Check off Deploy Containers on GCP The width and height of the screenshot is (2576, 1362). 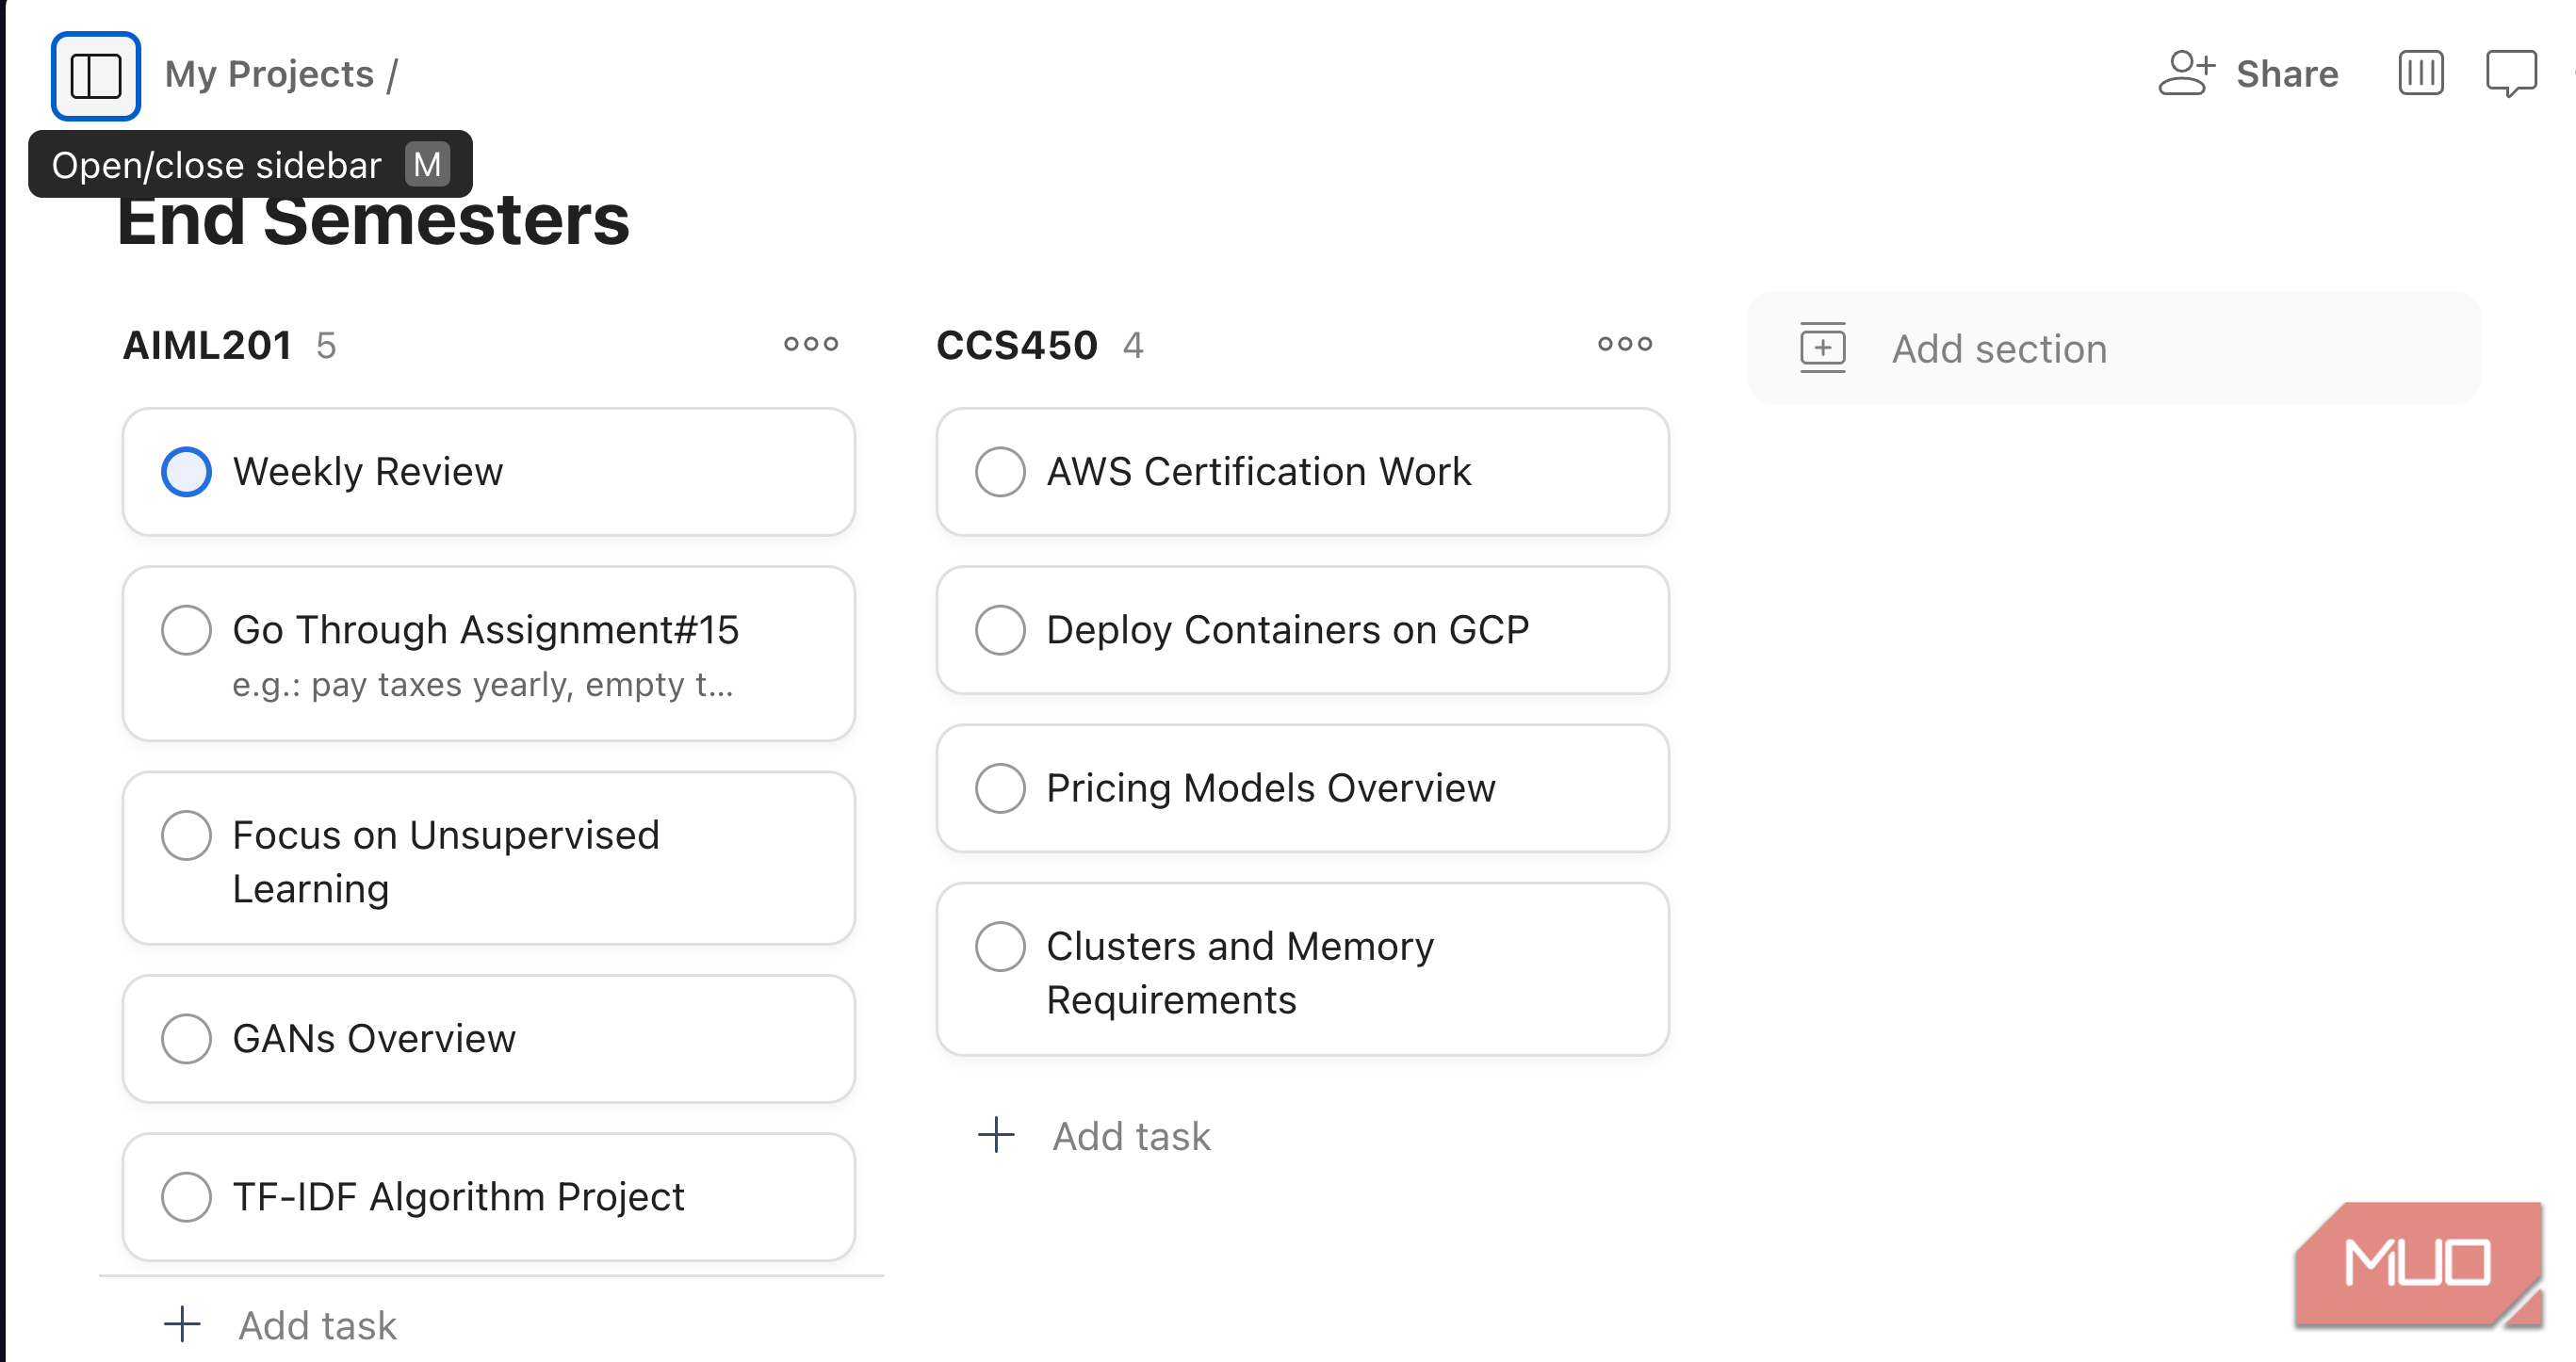tap(1000, 630)
